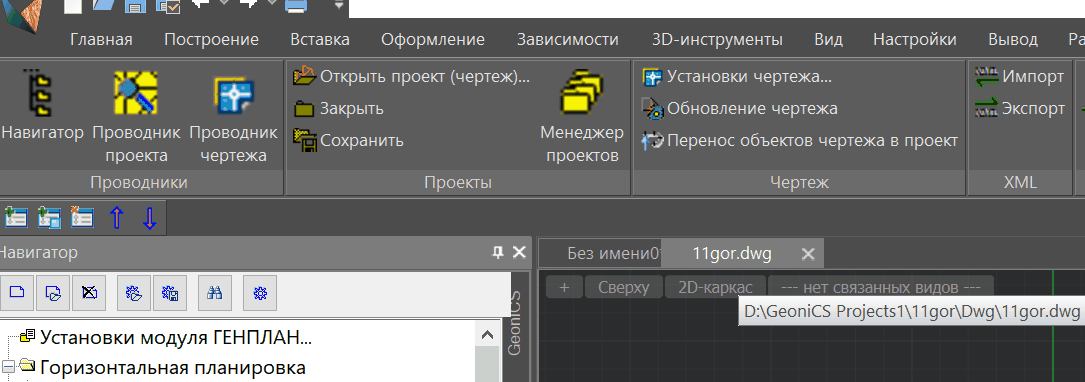Open the Оформление ribbon tab
The image size is (1085, 382).
pos(432,39)
